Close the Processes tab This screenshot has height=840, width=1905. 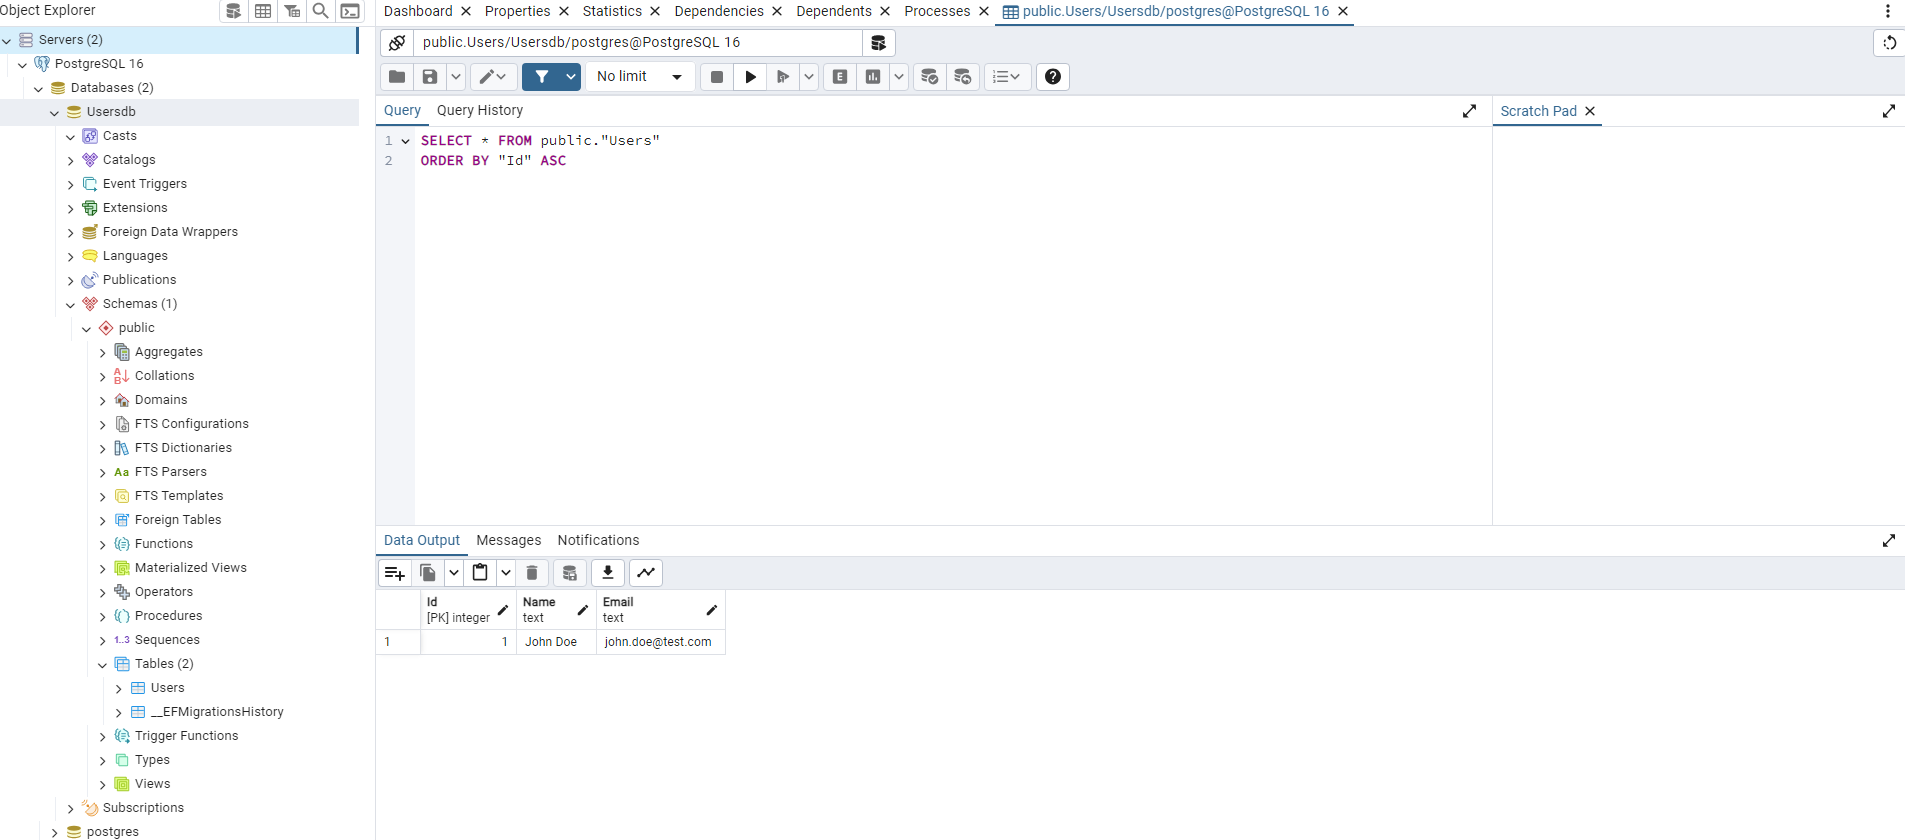point(984,11)
